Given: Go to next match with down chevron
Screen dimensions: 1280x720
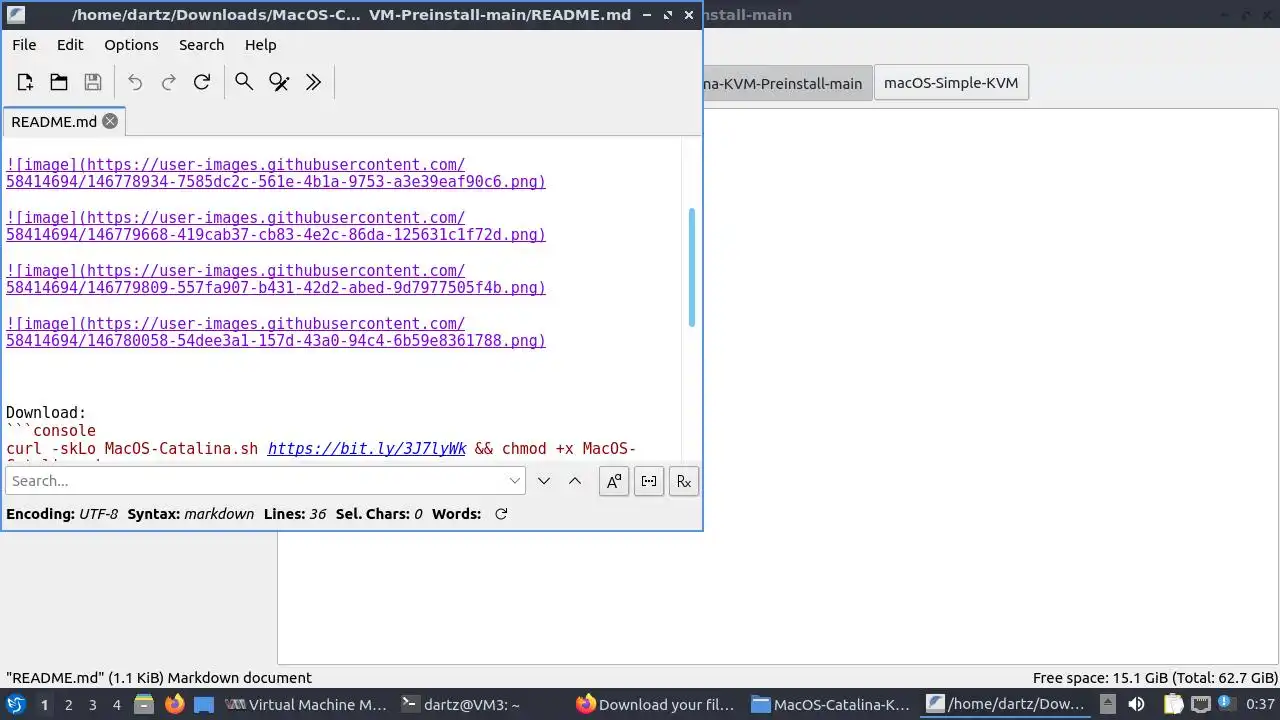Looking at the screenshot, I should pyautogui.click(x=544, y=481).
